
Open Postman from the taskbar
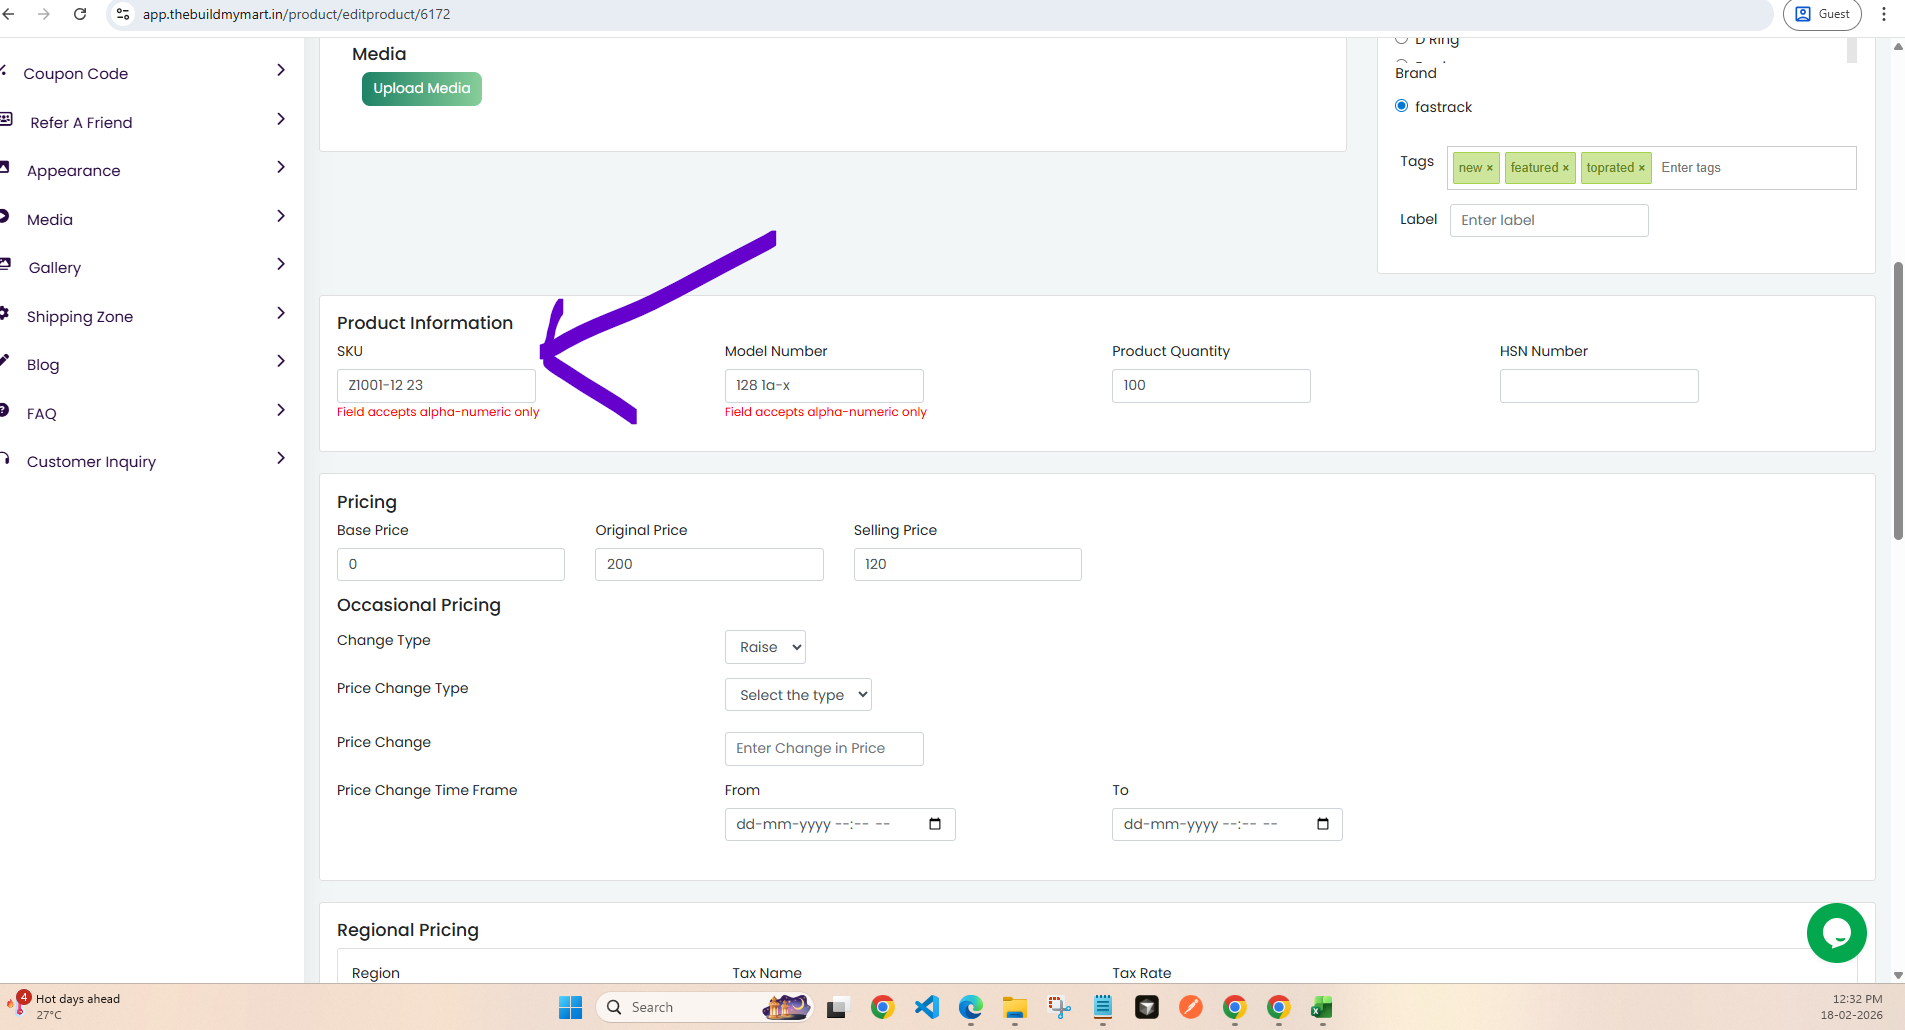point(1190,1007)
